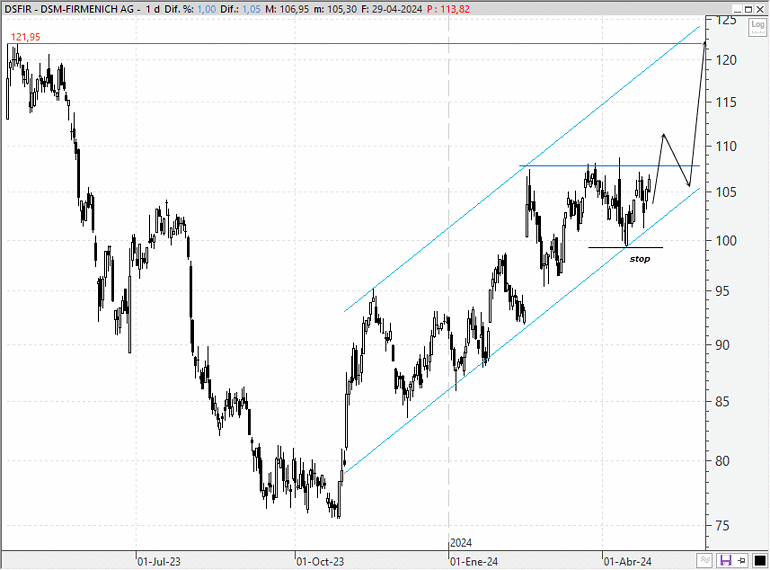Click the 80 price scale label

point(722,461)
